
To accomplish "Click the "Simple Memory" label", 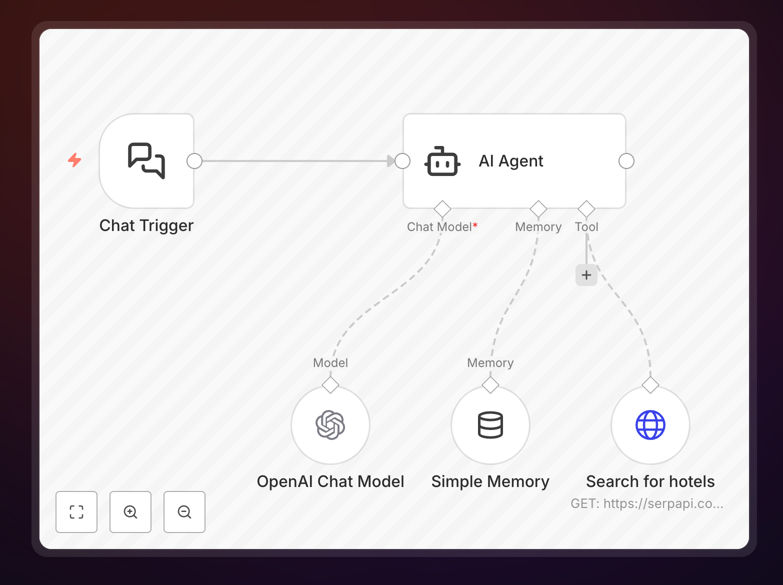I will (490, 482).
